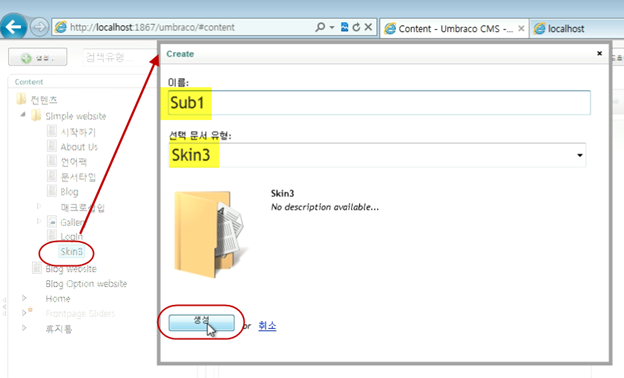The height and width of the screenshot is (378, 624).
Task: Click the 'No description available...' text
Action: tap(325, 207)
